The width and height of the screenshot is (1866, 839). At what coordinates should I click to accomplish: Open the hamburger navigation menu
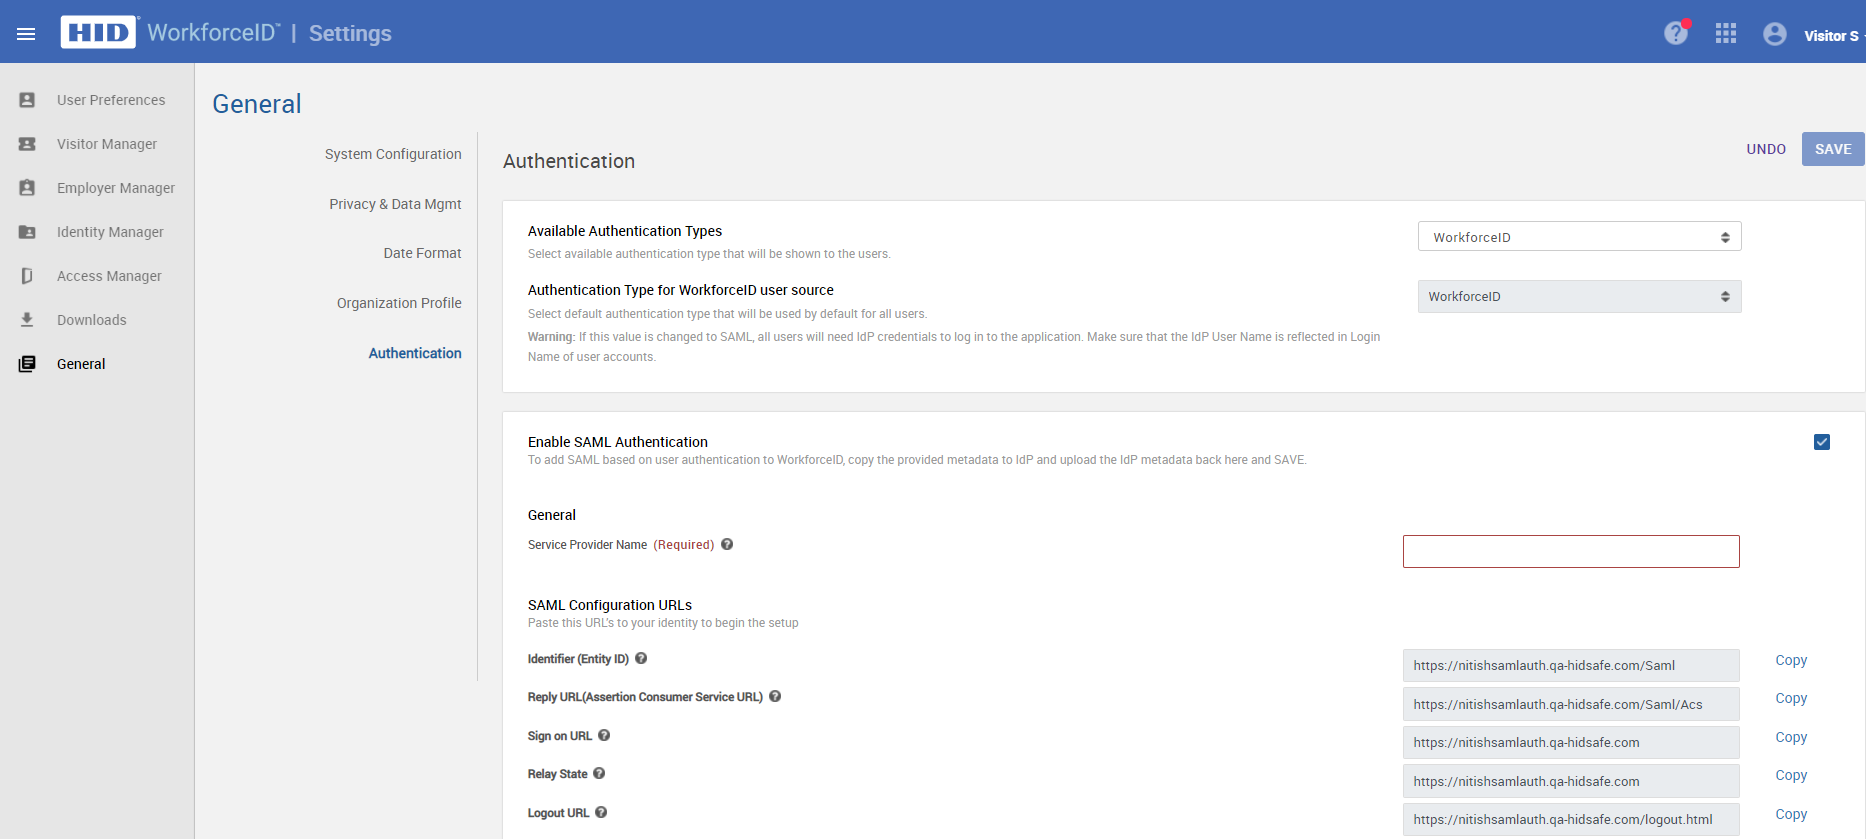pos(26,34)
